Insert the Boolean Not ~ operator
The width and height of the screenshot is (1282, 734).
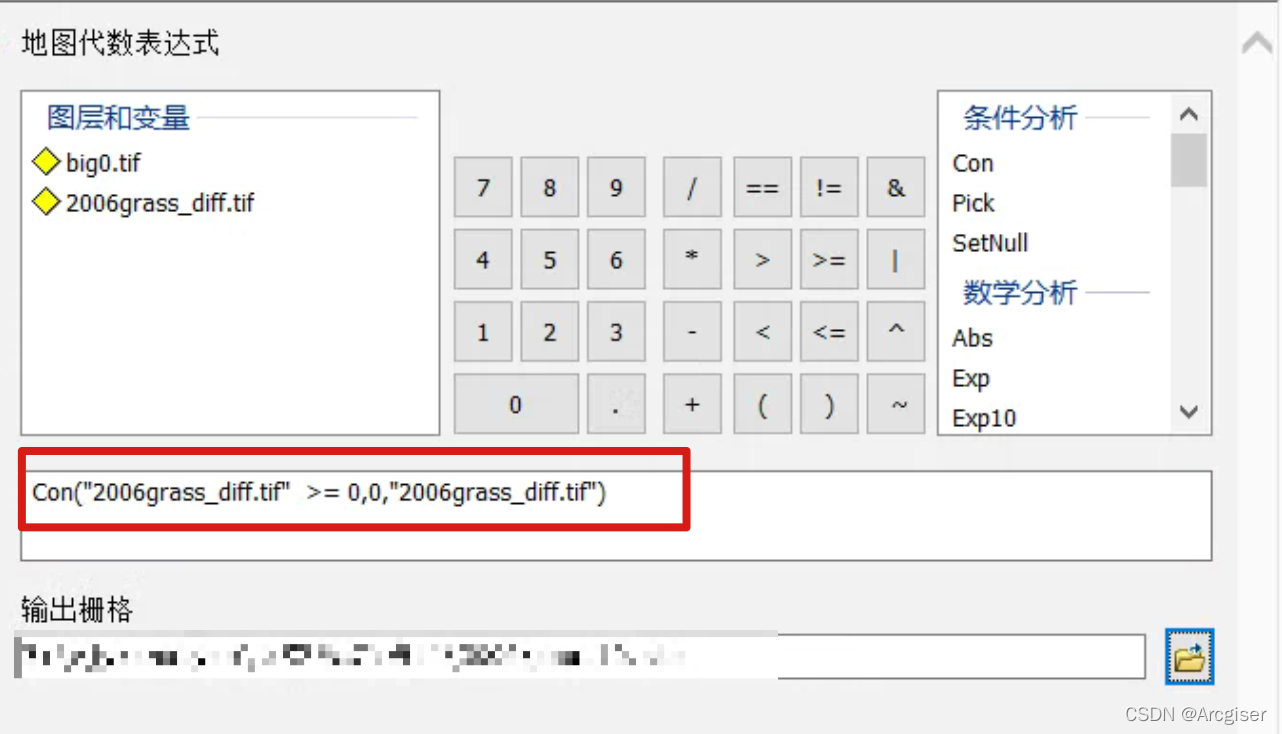[896, 404]
